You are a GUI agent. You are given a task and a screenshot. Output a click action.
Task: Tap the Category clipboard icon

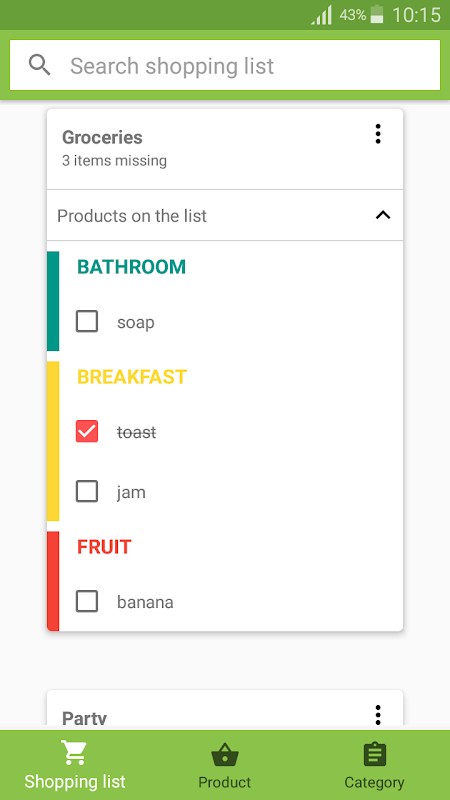(374, 754)
